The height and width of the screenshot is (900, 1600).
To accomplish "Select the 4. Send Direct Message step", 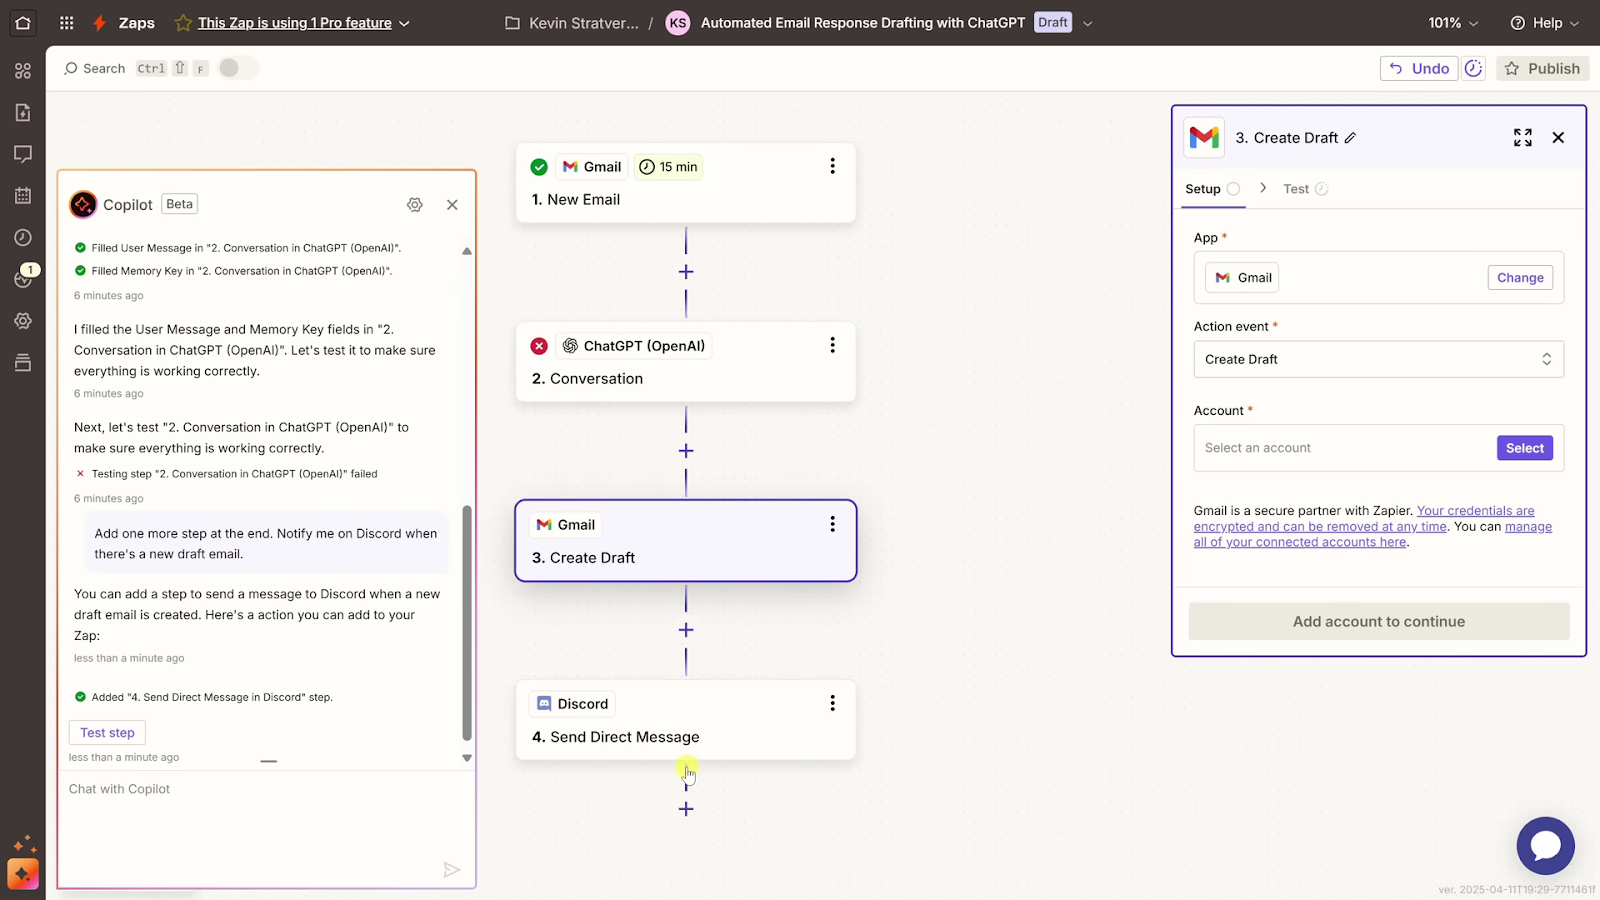I will 686,720.
